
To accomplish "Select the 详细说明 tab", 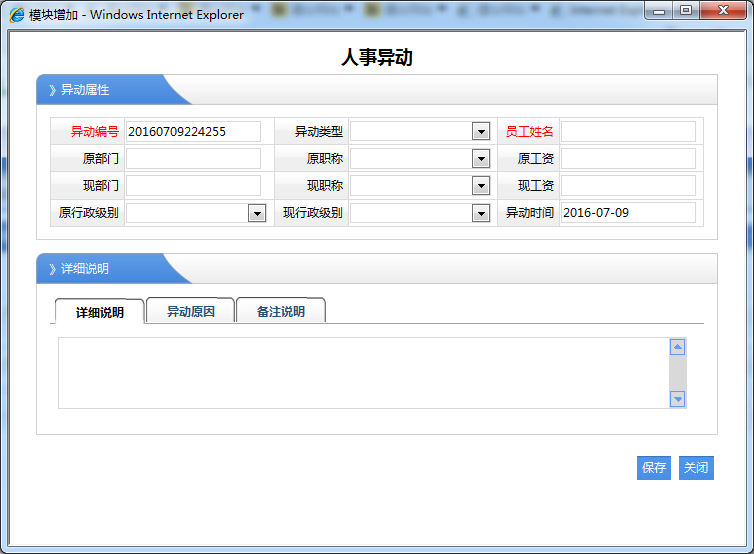I will (100, 312).
